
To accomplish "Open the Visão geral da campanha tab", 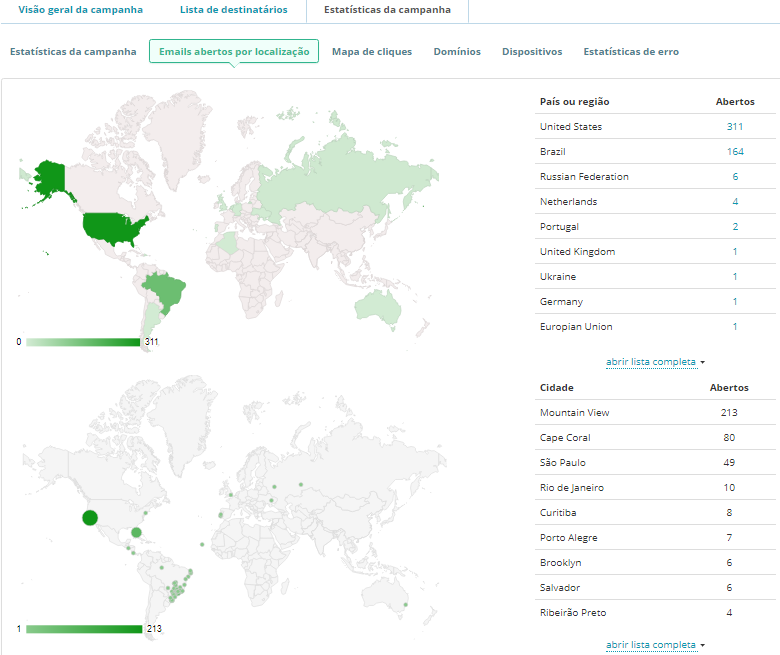I will [x=80, y=10].
